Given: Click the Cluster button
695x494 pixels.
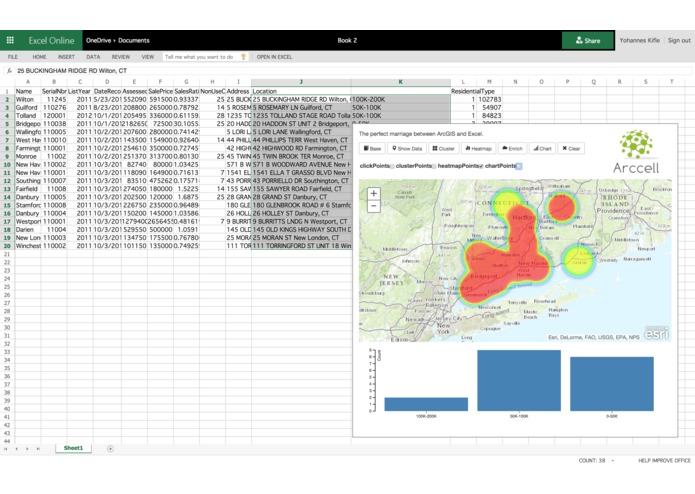Looking at the screenshot, I should (x=443, y=148).
